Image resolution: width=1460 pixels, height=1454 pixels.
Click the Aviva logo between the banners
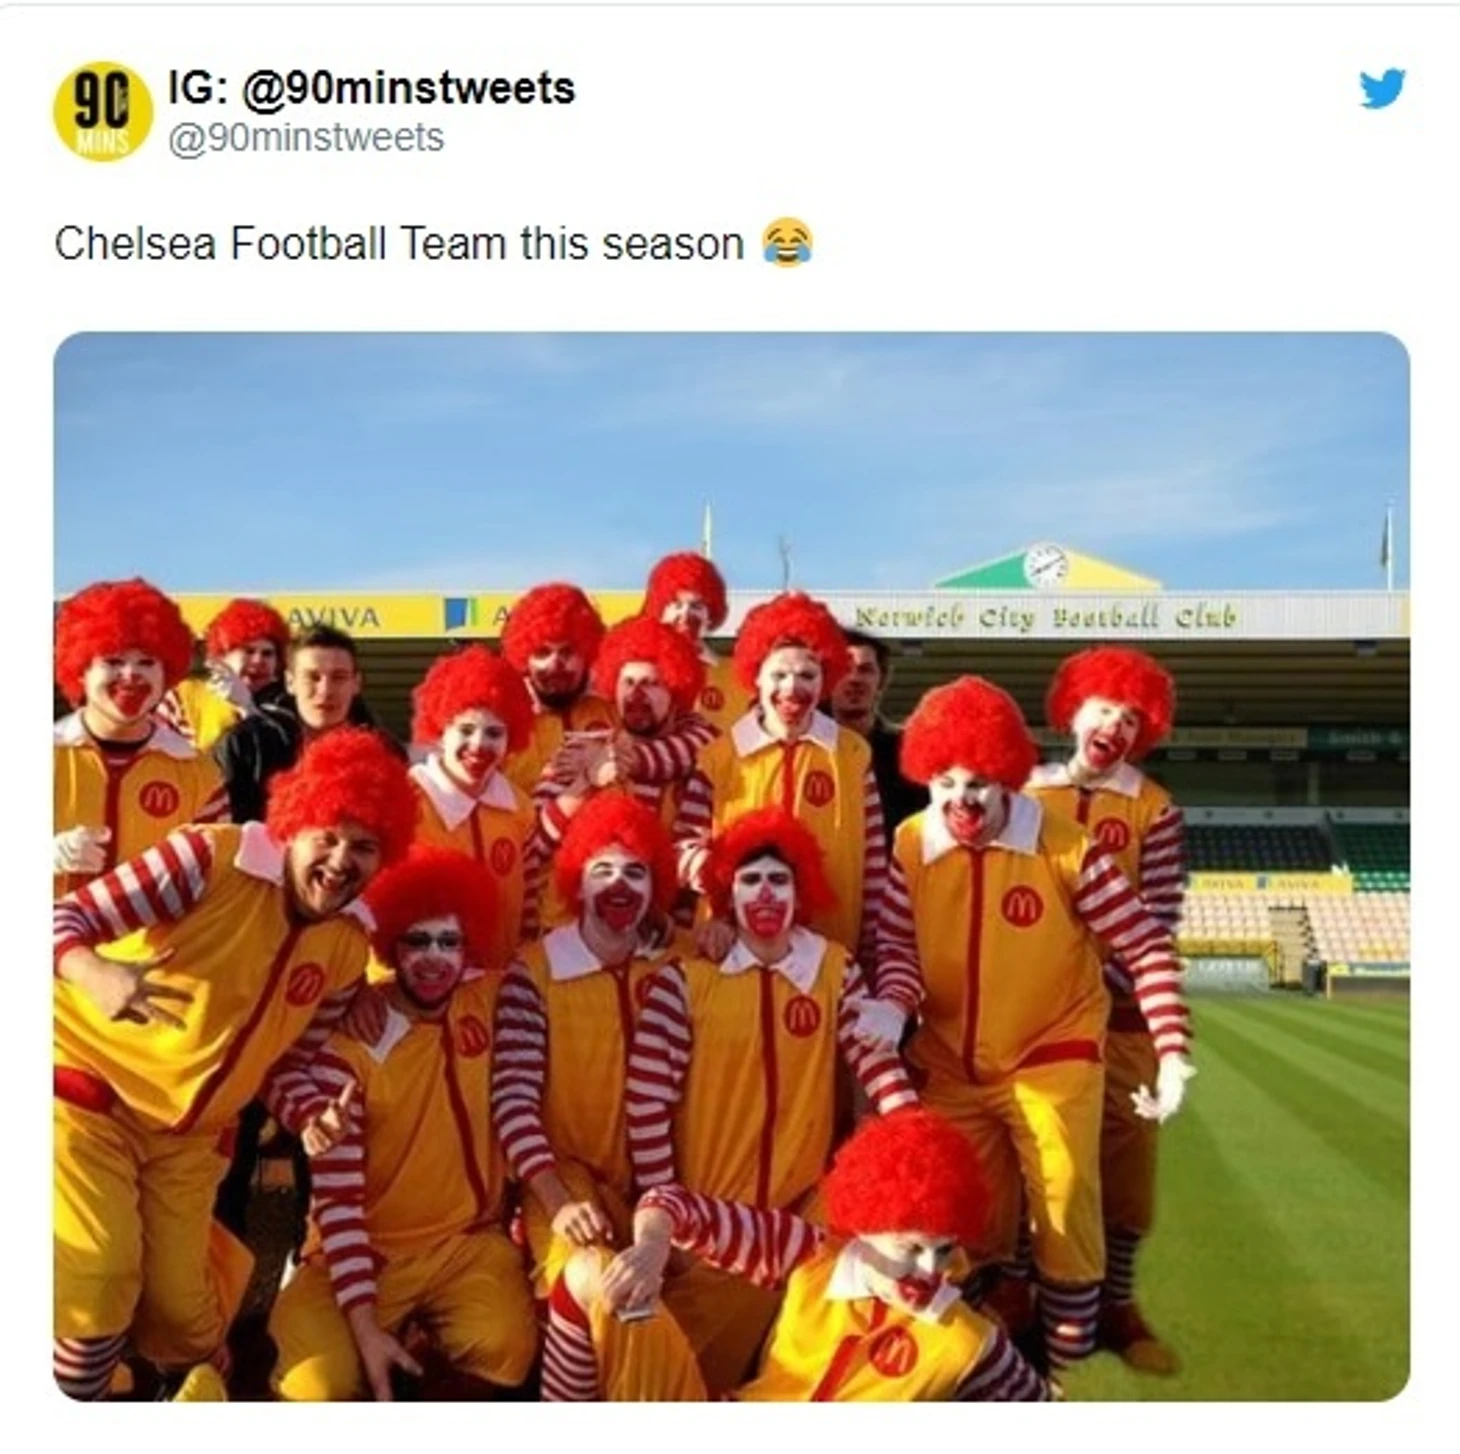[459, 614]
